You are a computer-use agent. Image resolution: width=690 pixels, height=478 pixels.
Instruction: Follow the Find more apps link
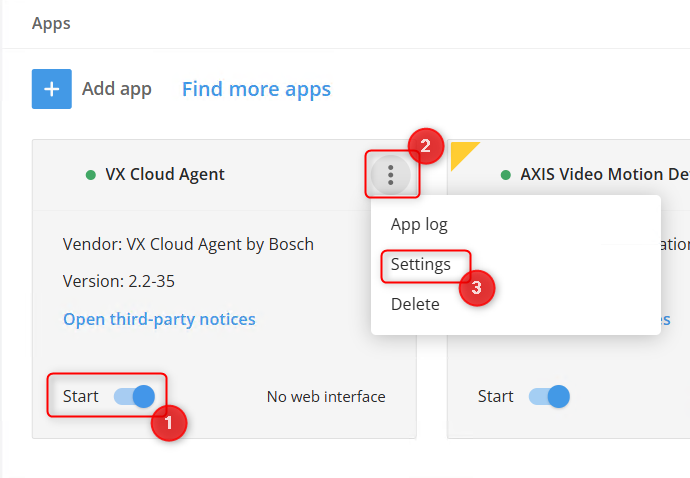pyautogui.click(x=256, y=89)
